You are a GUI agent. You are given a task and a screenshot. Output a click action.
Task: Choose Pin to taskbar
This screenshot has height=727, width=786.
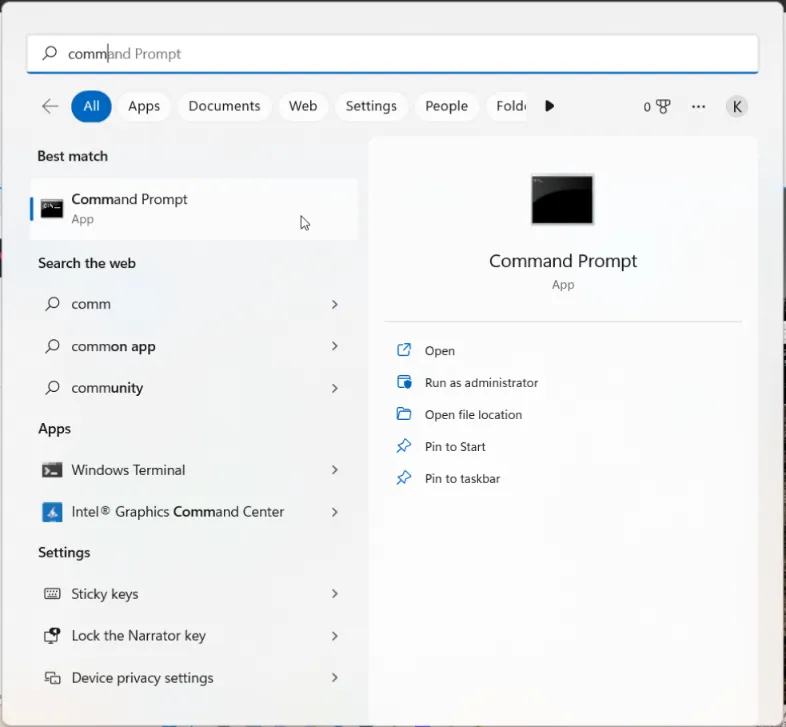tap(462, 479)
